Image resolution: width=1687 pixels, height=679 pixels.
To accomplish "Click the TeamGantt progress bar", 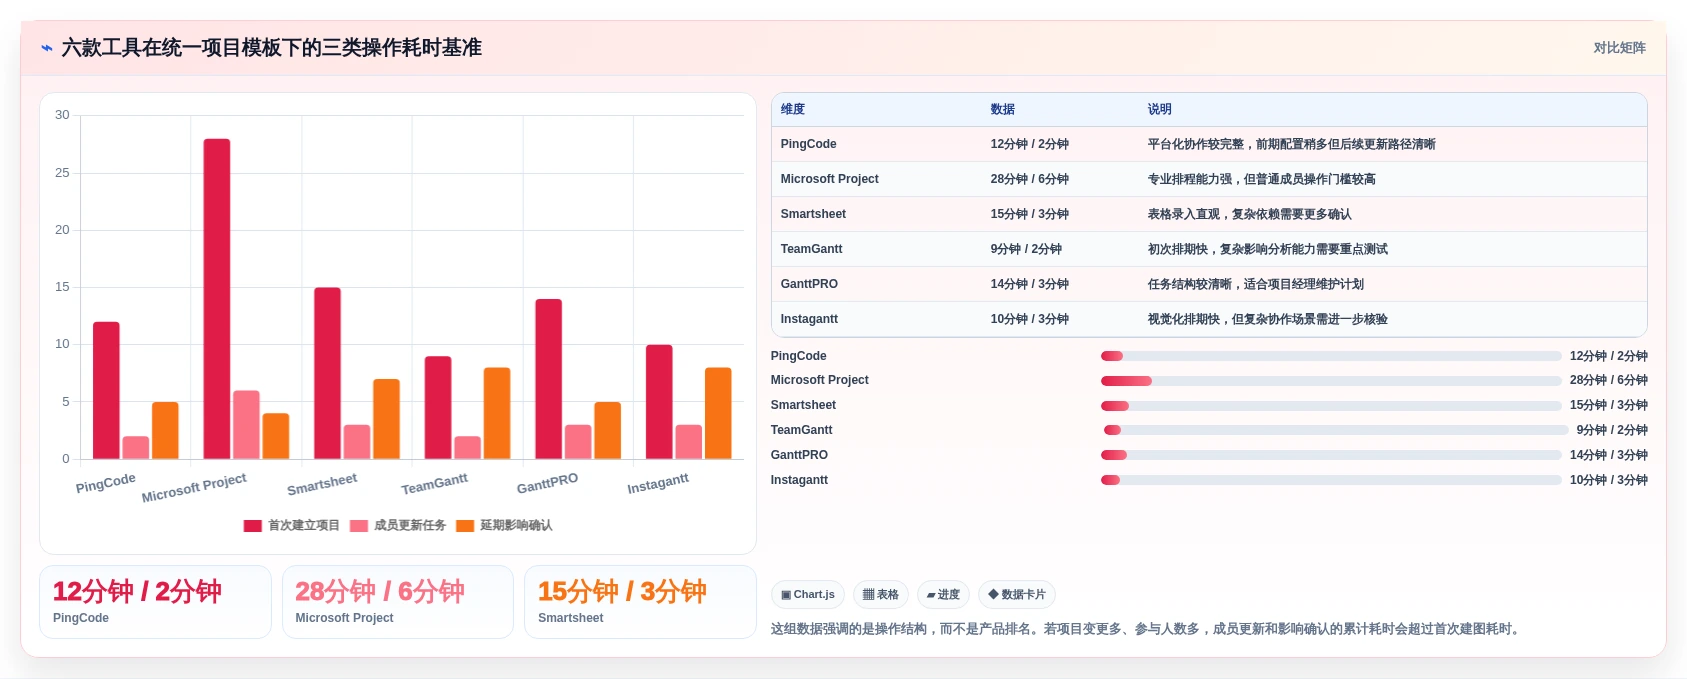I will pyautogui.click(x=1336, y=430).
